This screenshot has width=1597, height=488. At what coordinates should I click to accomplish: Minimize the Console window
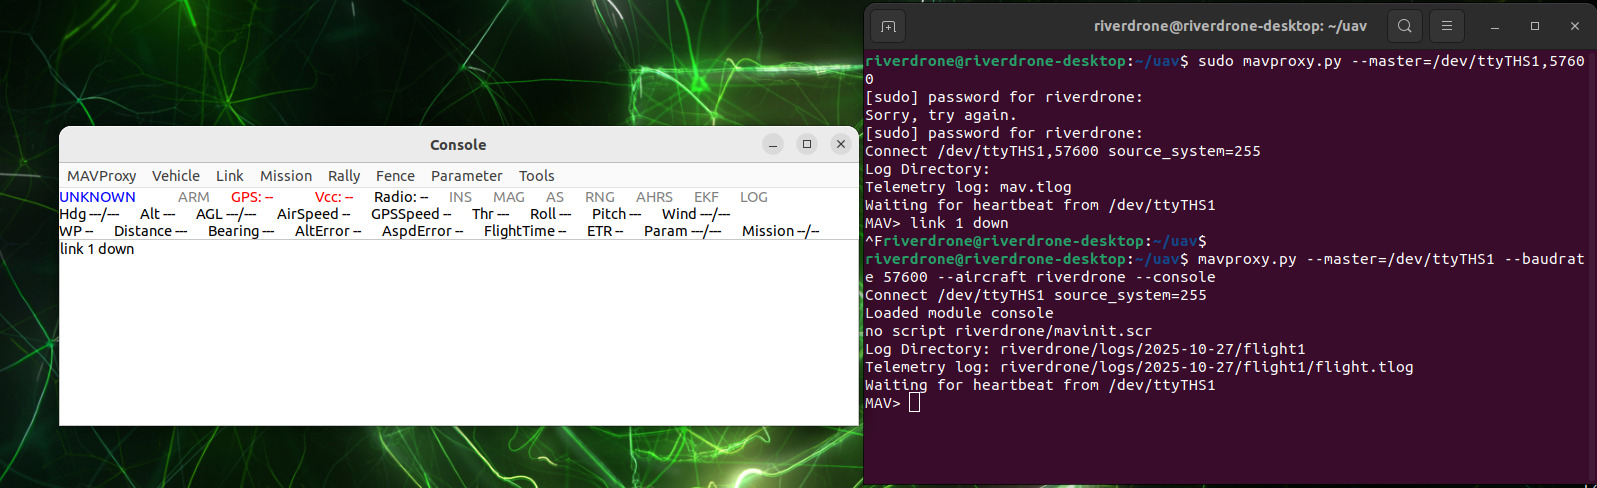tap(773, 144)
